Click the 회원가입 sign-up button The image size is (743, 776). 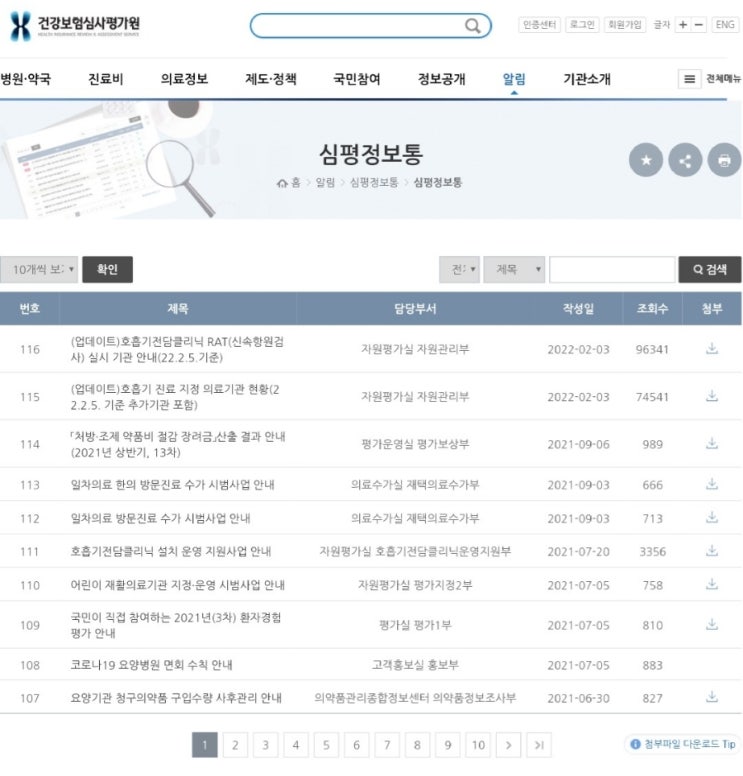[x=625, y=24]
